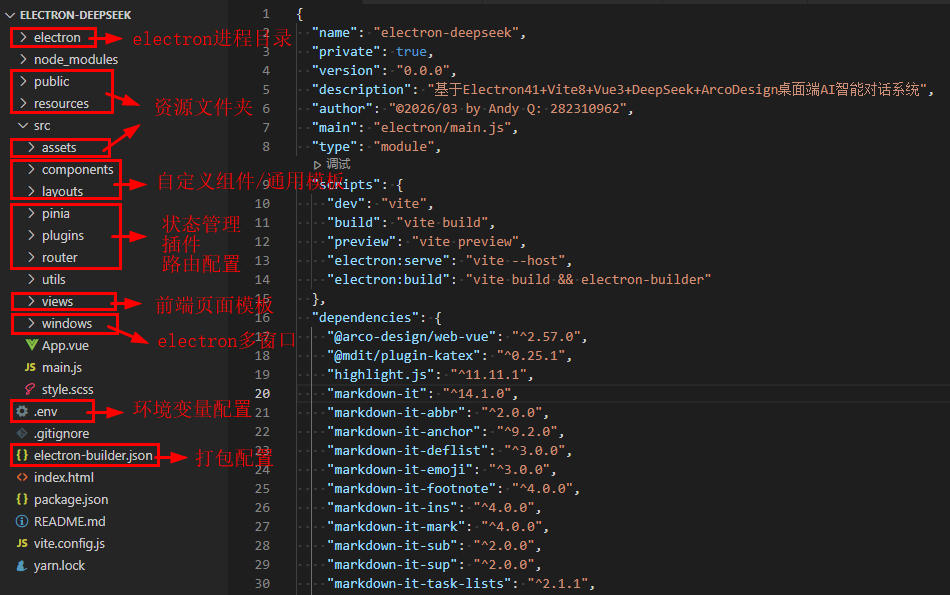Image resolution: width=950 pixels, height=595 pixels.
Task: Click the gear icon next to .env
Action: [x=22, y=411]
